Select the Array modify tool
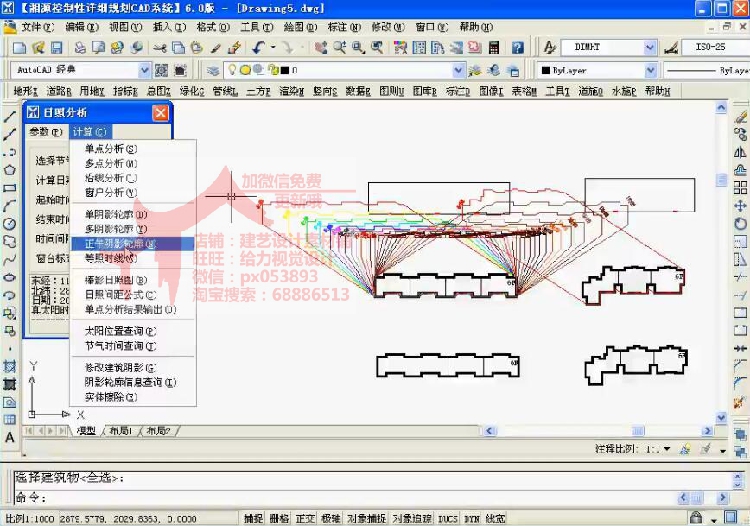This screenshot has height=526, width=750. point(740,187)
